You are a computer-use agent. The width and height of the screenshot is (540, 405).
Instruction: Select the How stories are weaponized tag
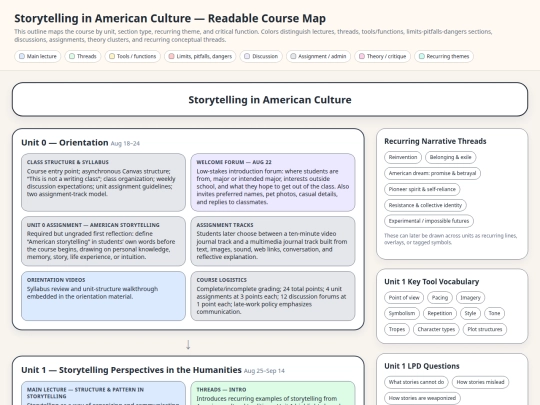tap(422, 398)
